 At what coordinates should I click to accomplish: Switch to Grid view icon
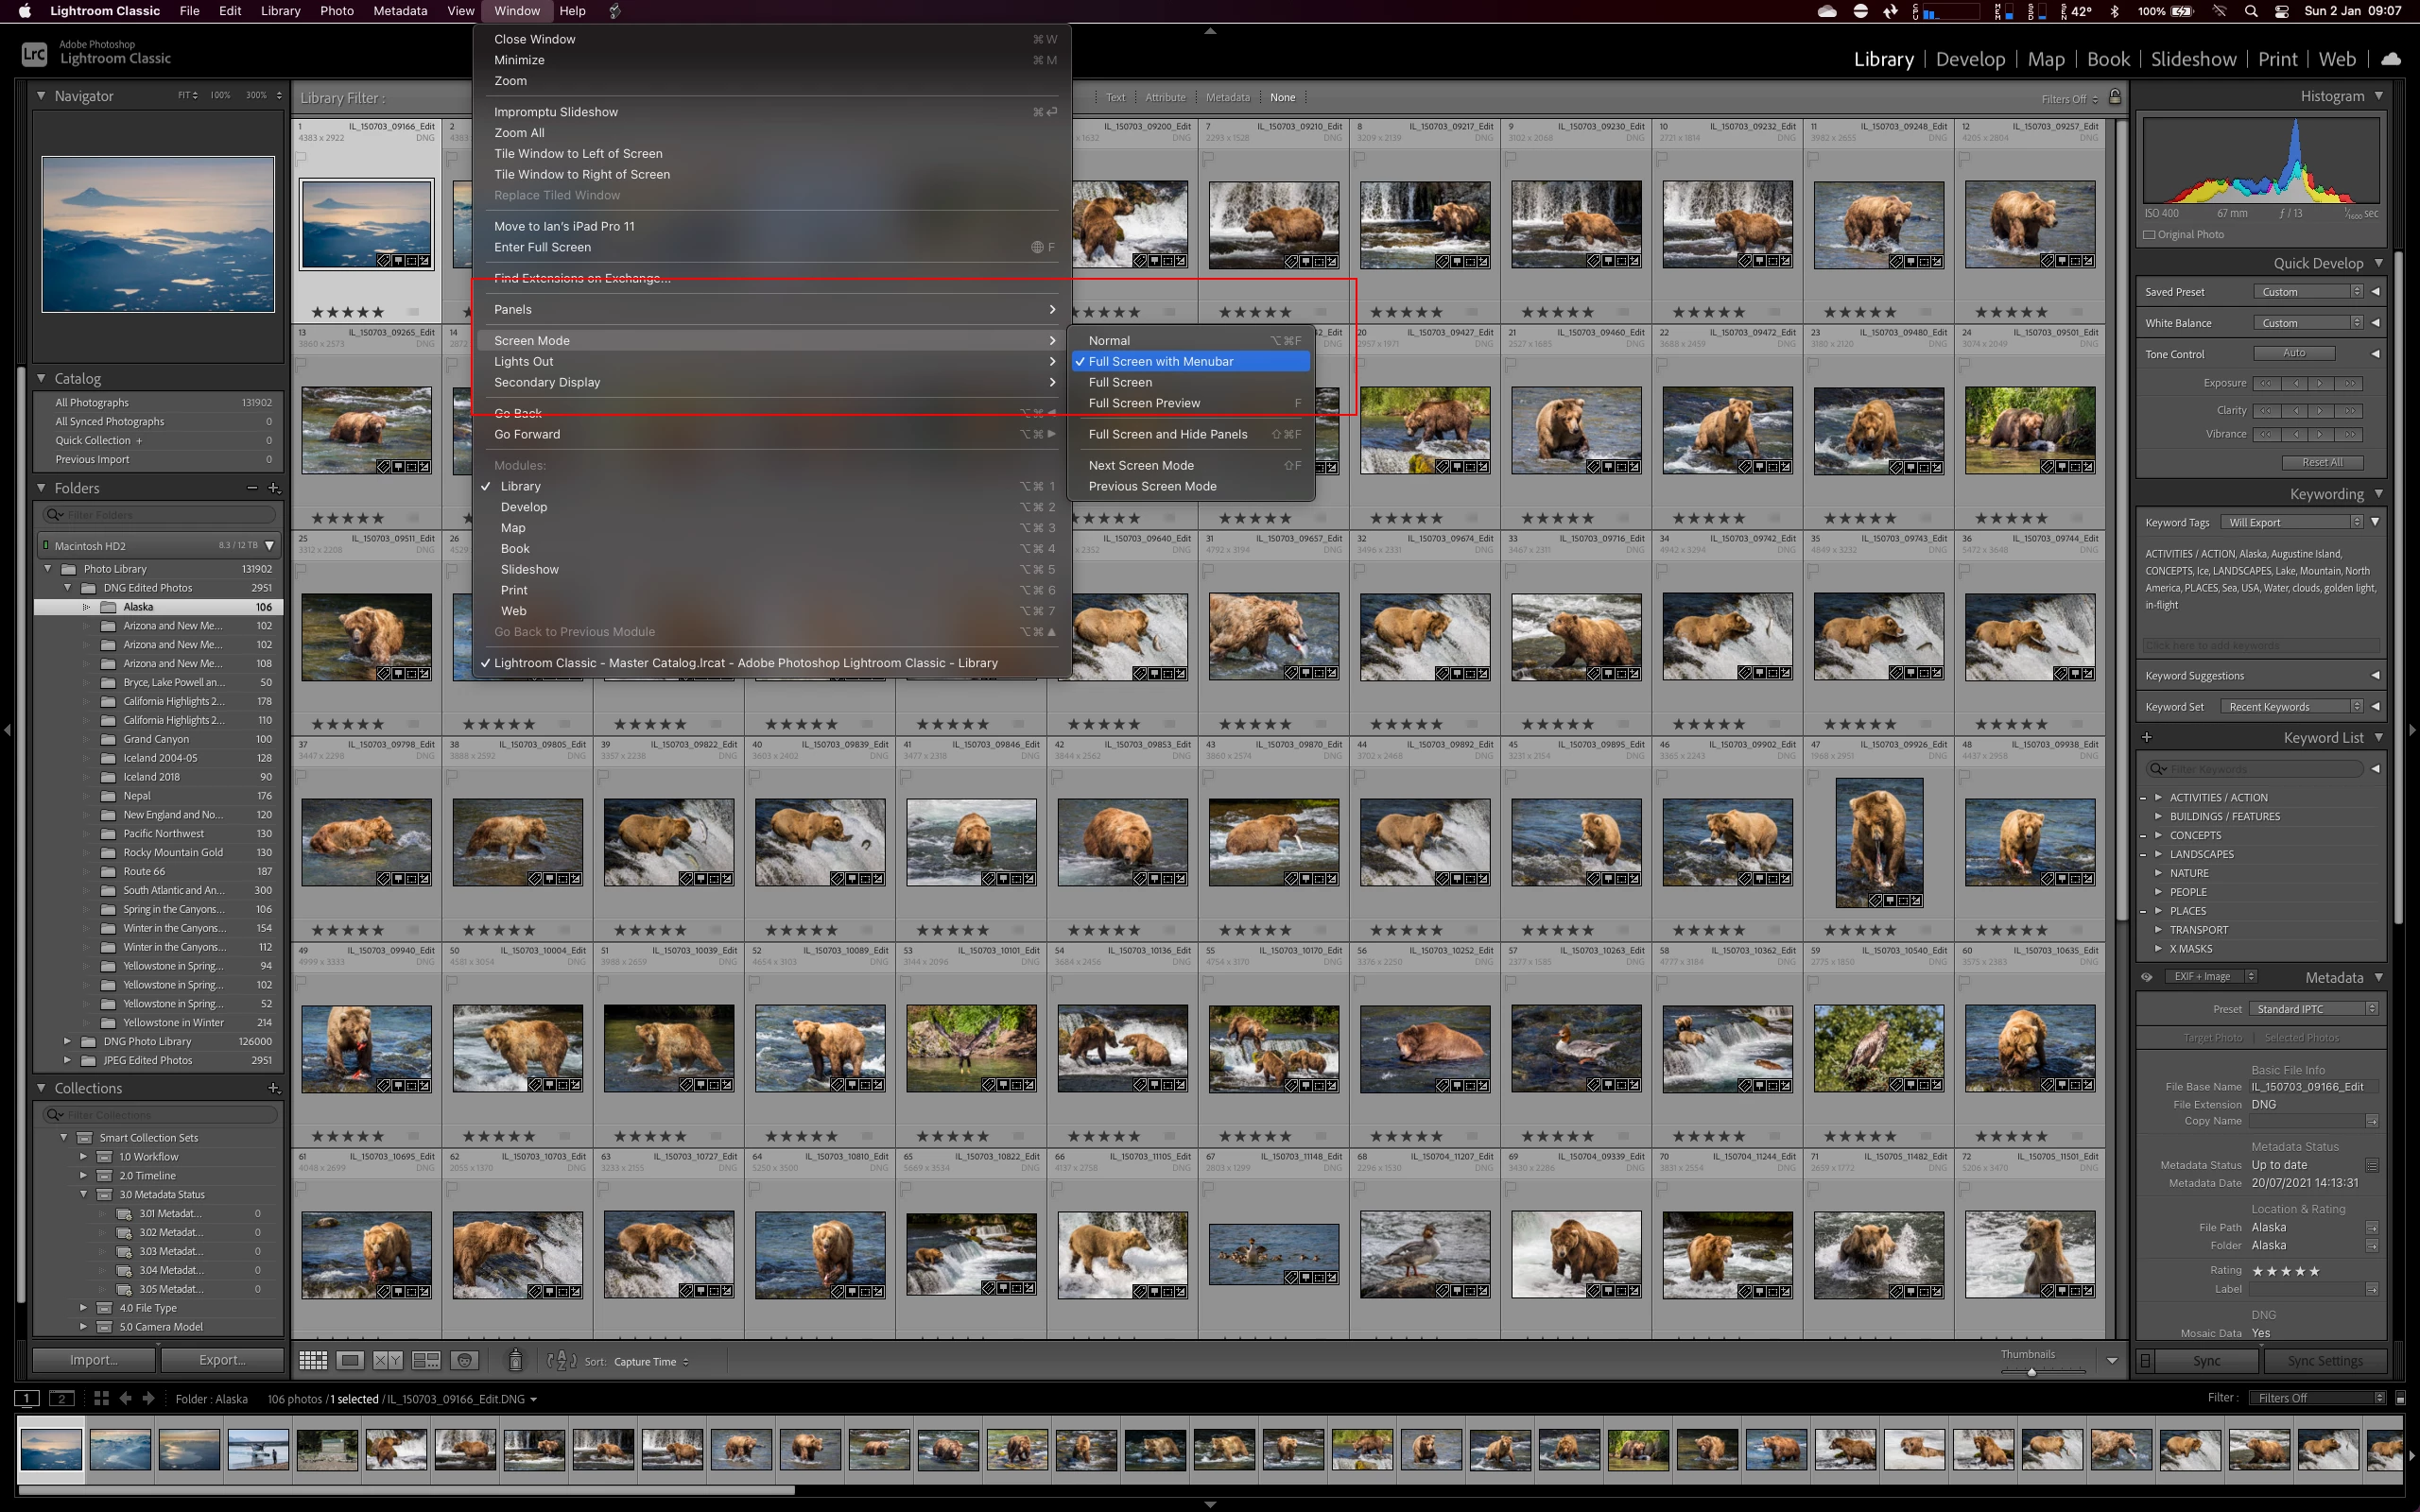pyautogui.click(x=313, y=1360)
